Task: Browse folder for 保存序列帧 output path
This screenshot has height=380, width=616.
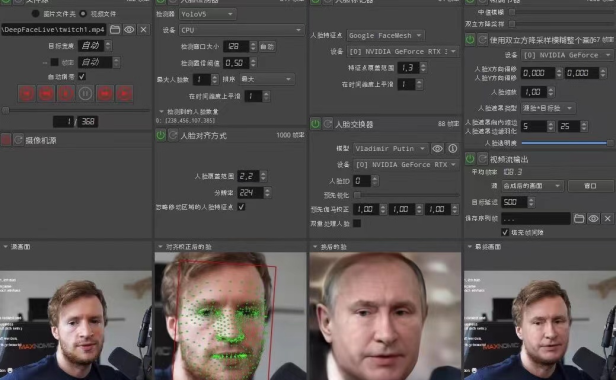Action: pos(579,218)
